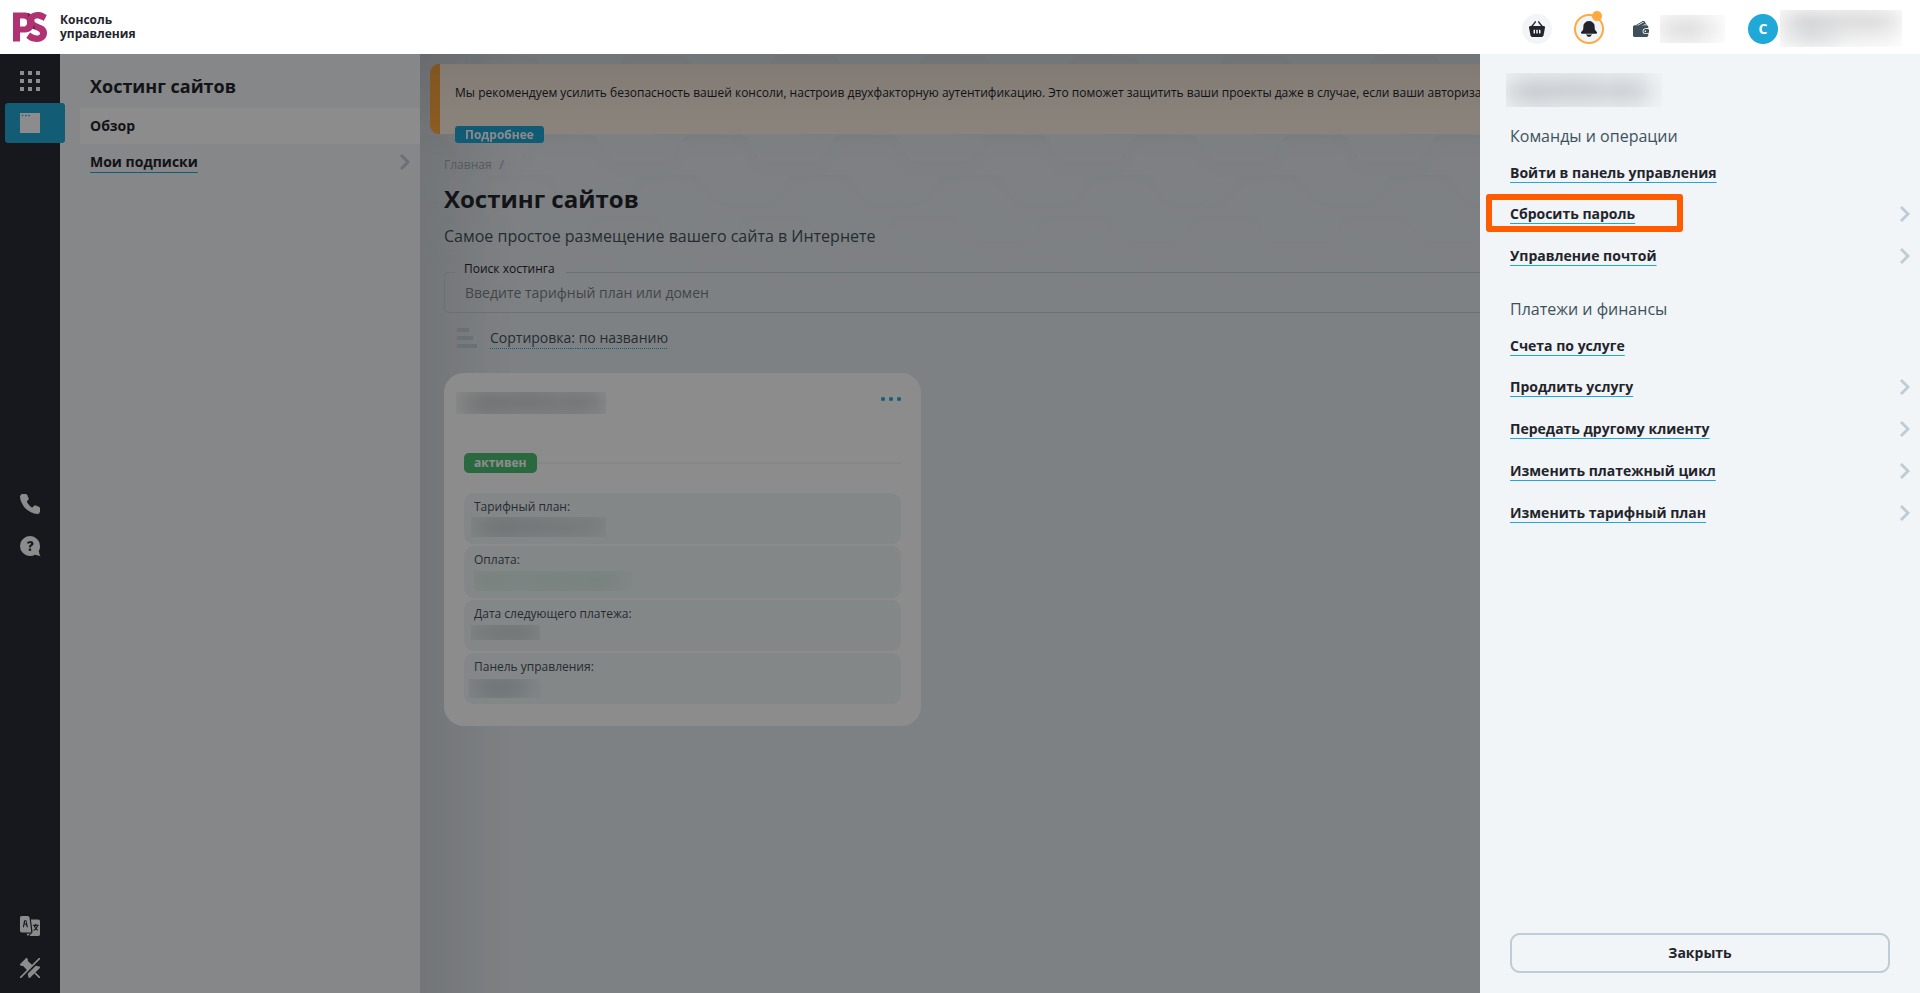The height and width of the screenshot is (993, 1920).
Task: Open sorting option Сортировка: по названию
Action: [579, 338]
